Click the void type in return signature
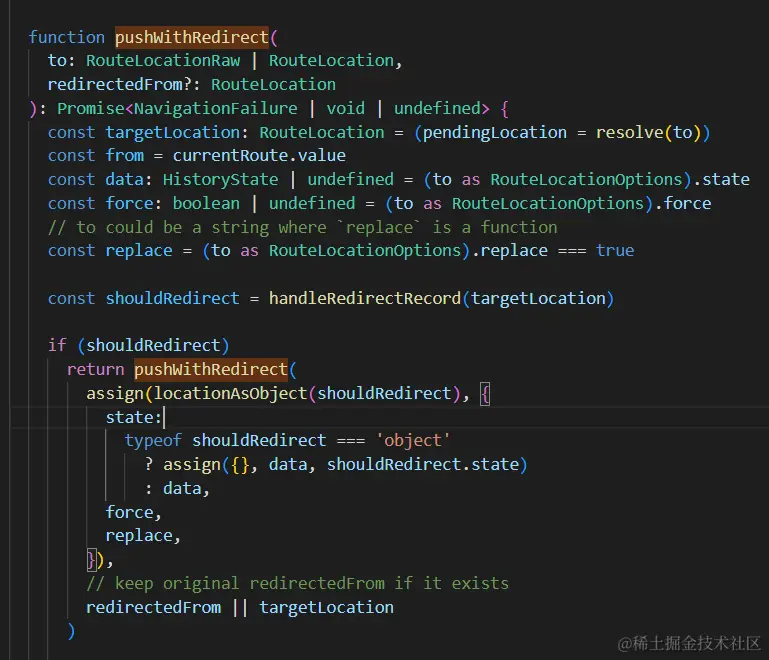Image resolution: width=769 pixels, height=660 pixels. tap(346, 108)
